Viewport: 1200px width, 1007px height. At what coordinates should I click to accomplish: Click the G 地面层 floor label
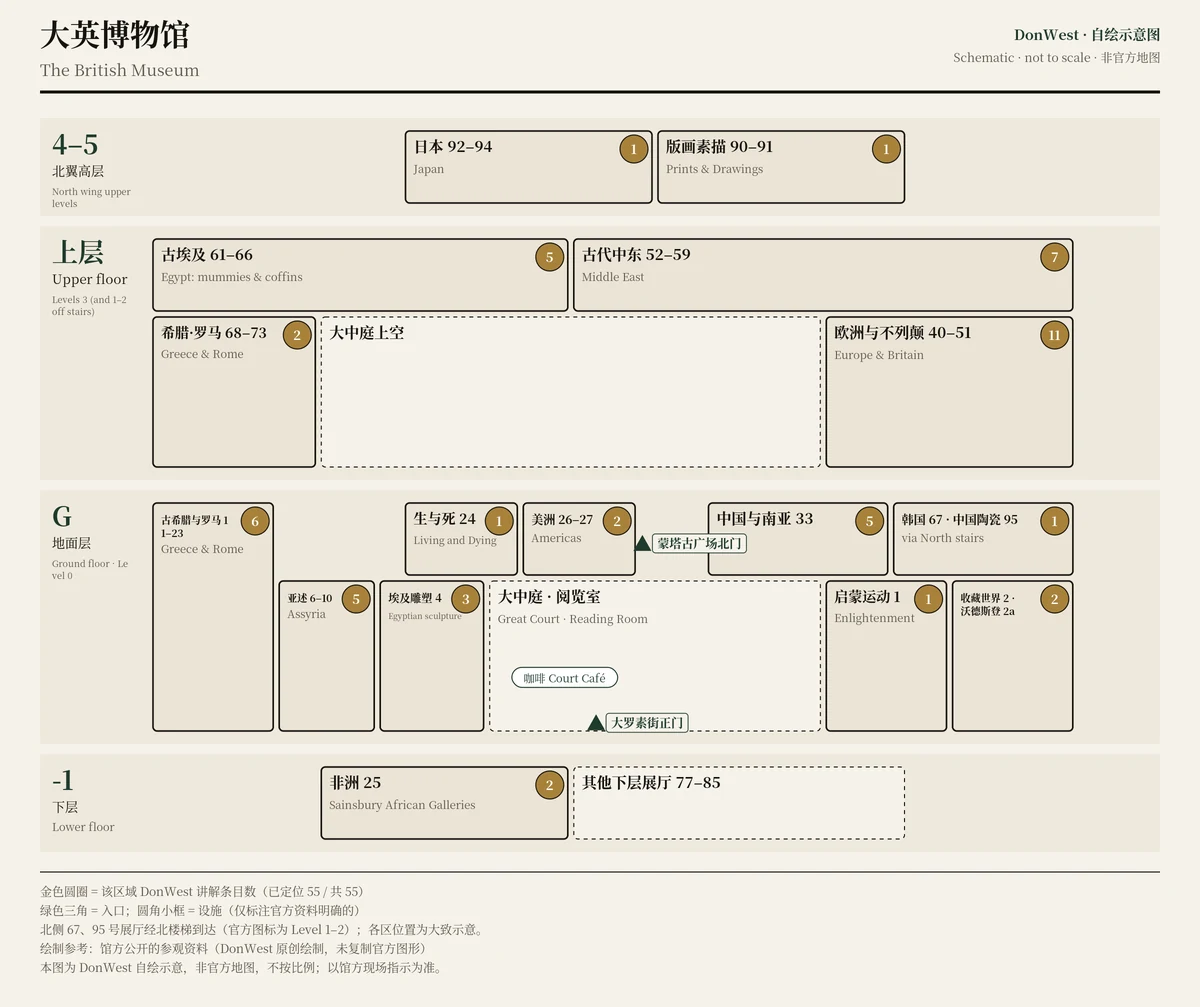[x=90, y=541]
